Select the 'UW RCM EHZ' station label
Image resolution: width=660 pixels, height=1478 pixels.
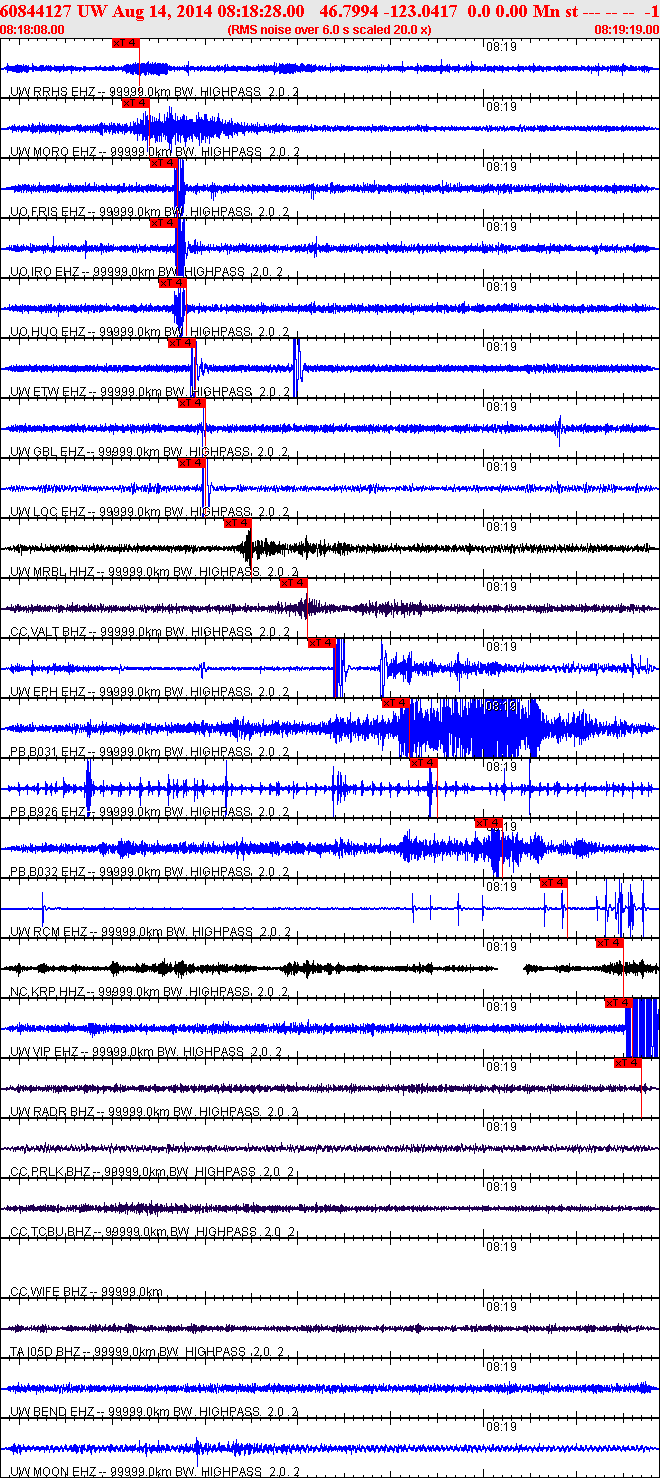click(49, 932)
